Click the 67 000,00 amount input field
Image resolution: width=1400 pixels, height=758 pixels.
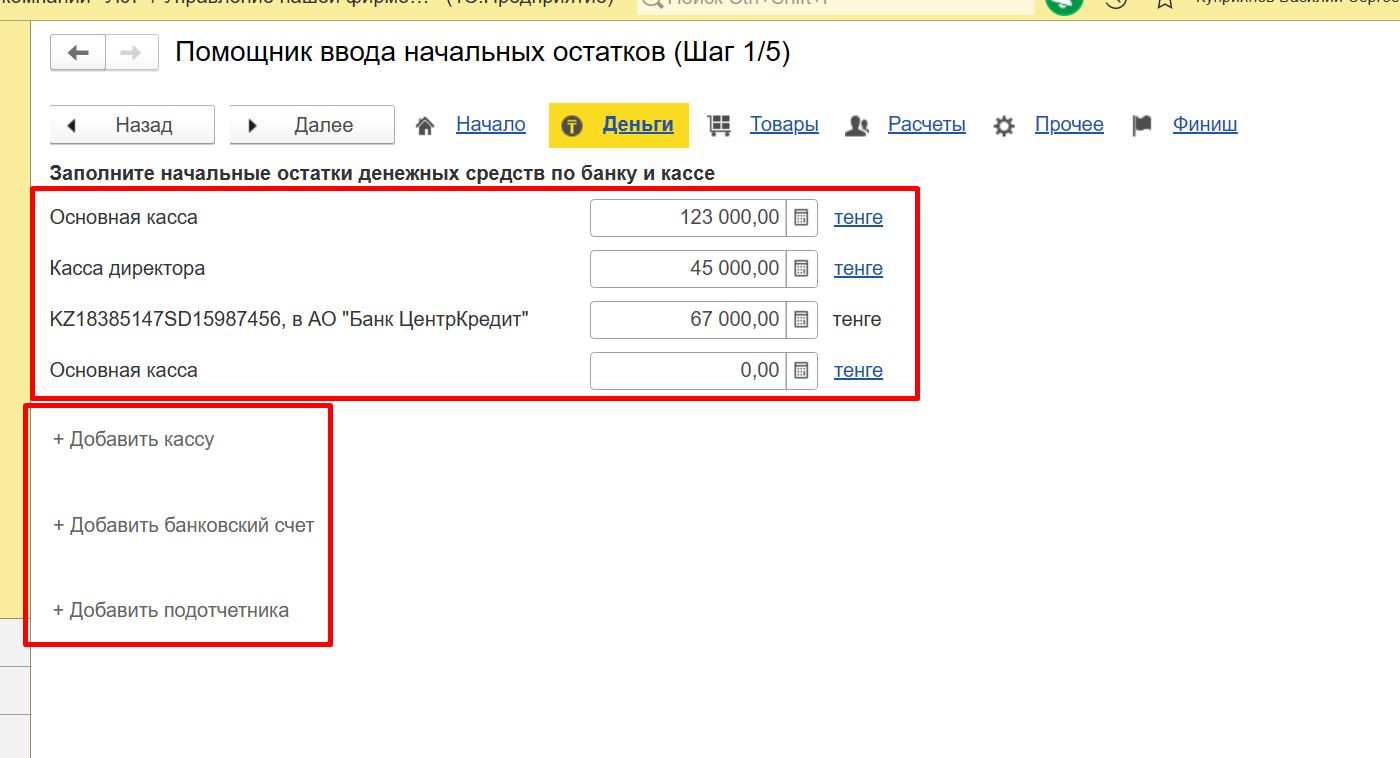(x=688, y=319)
